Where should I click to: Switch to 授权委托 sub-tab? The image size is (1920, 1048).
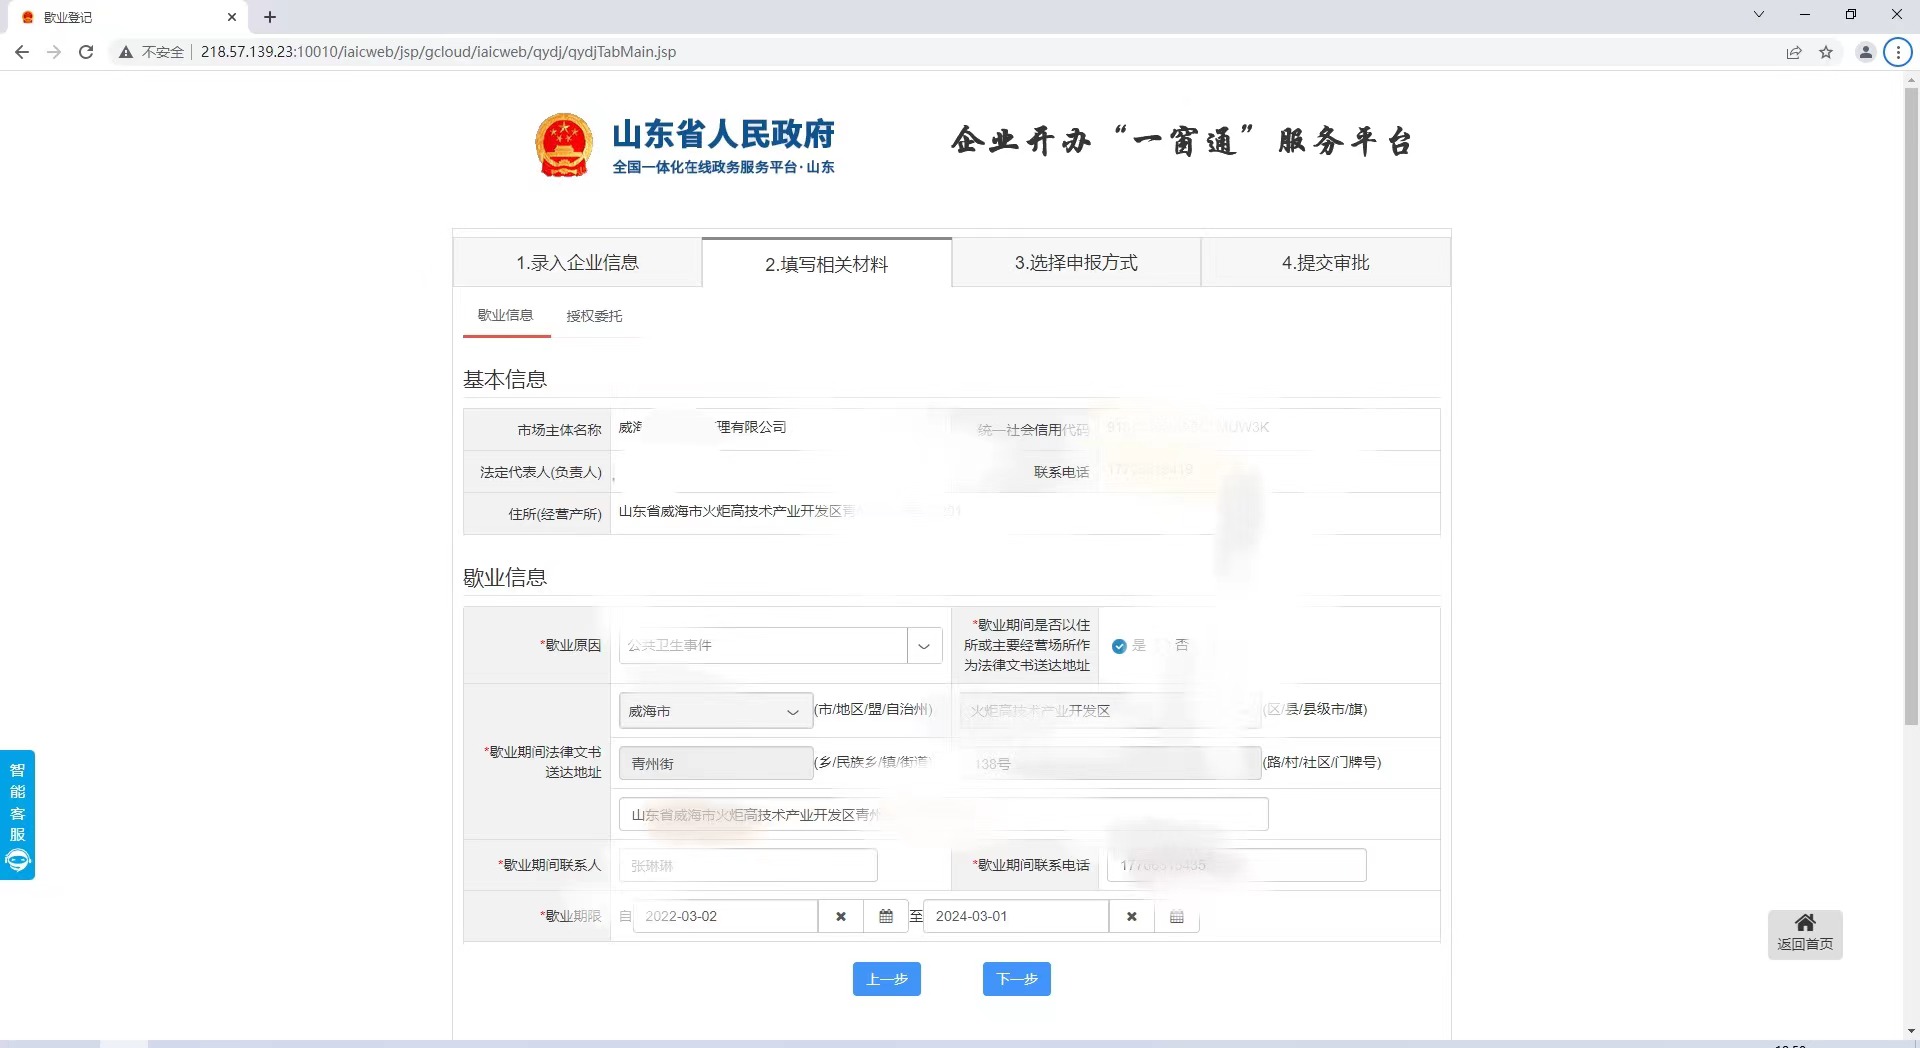tap(594, 316)
